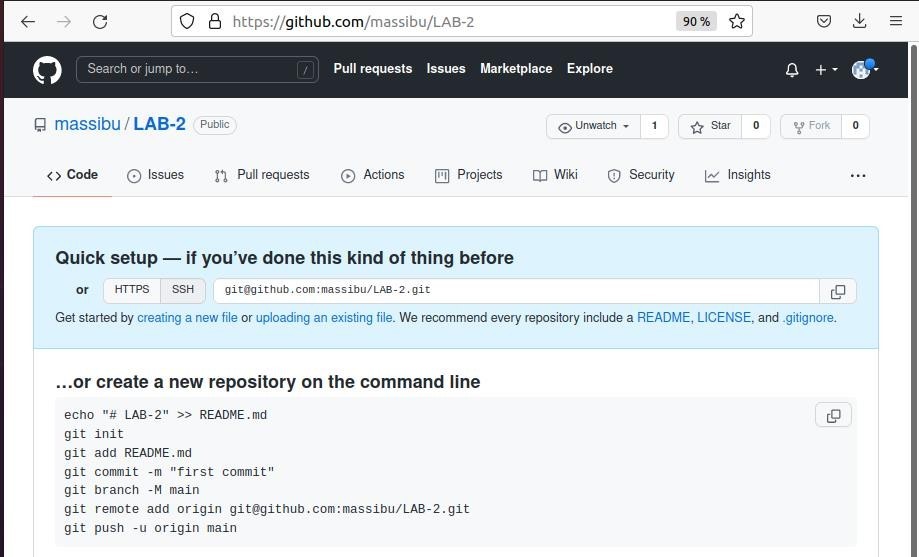
Task: Open the README recommendation link
Action: [x=663, y=318]
